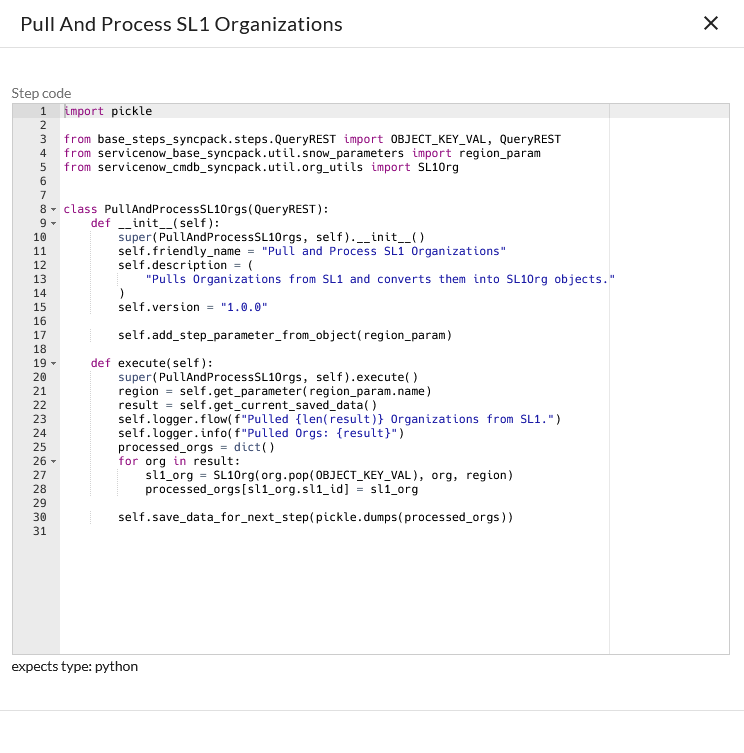Click the version string "1.0.0"

(x=243, y=307)
